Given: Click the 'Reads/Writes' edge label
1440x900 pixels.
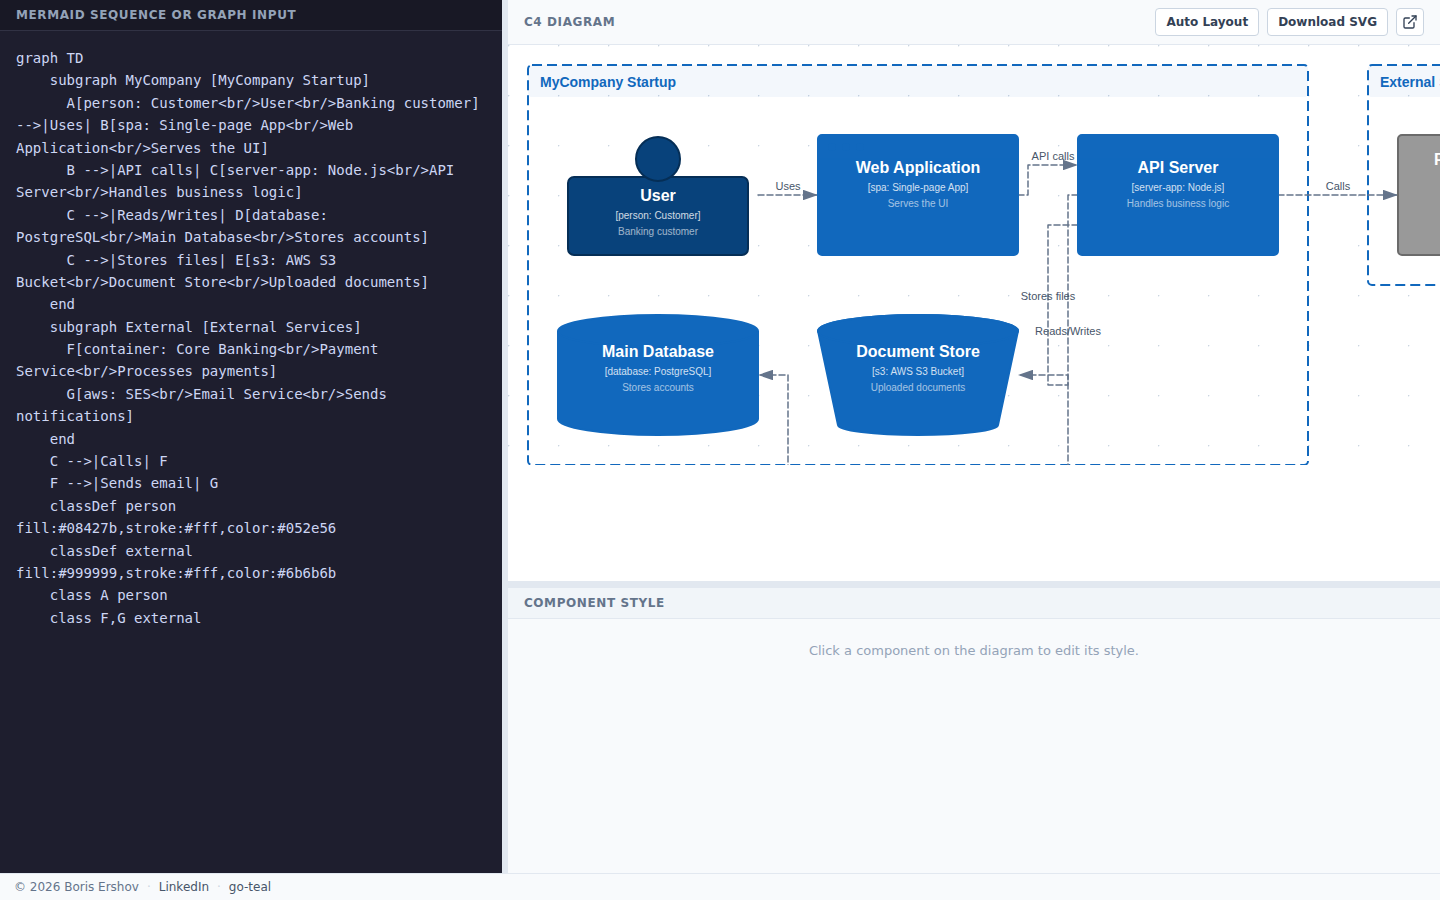Looking at the screenshot, I should click(1068, 331).
